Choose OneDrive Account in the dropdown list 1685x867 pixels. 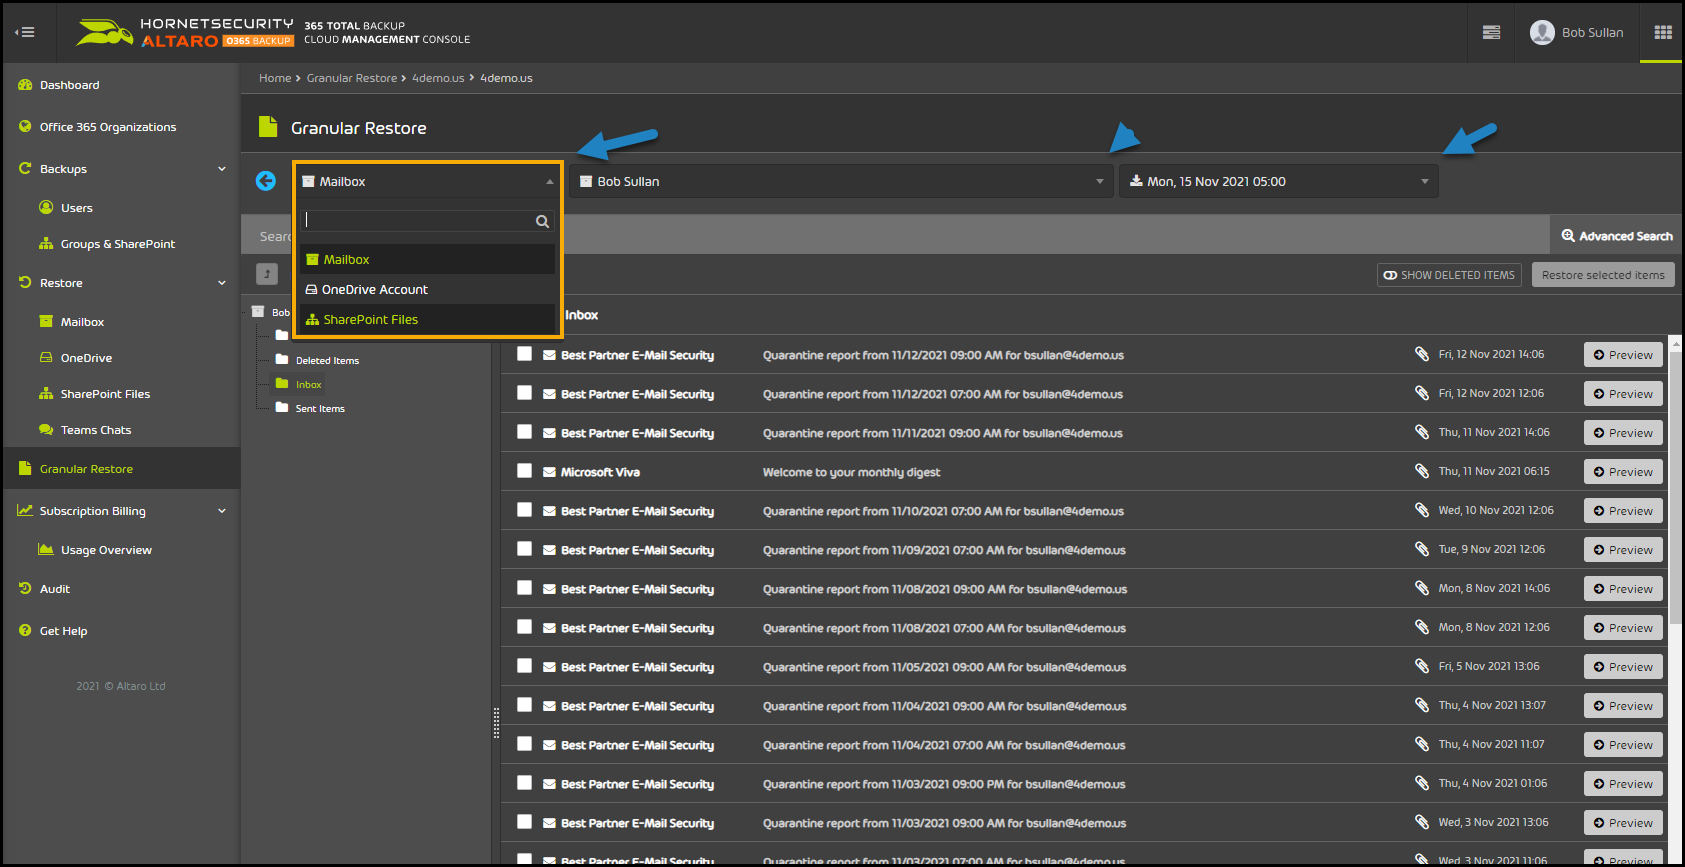(427, 289)
